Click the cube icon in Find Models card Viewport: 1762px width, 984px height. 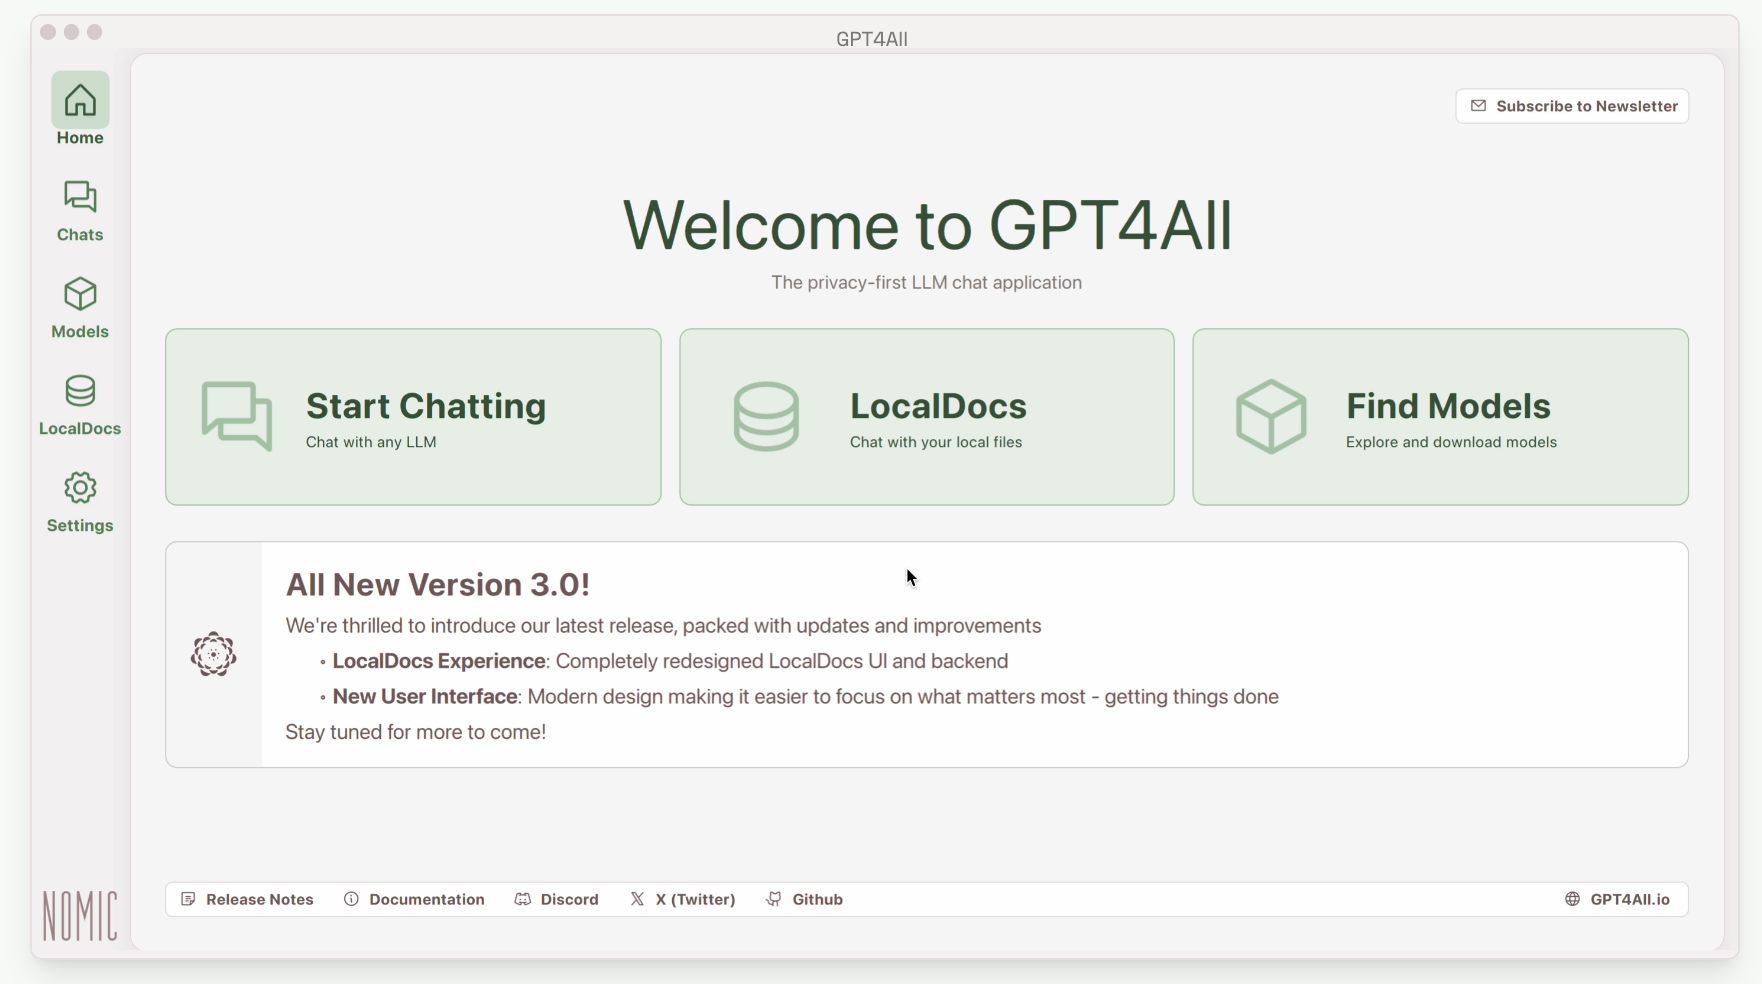(1271, 417)
